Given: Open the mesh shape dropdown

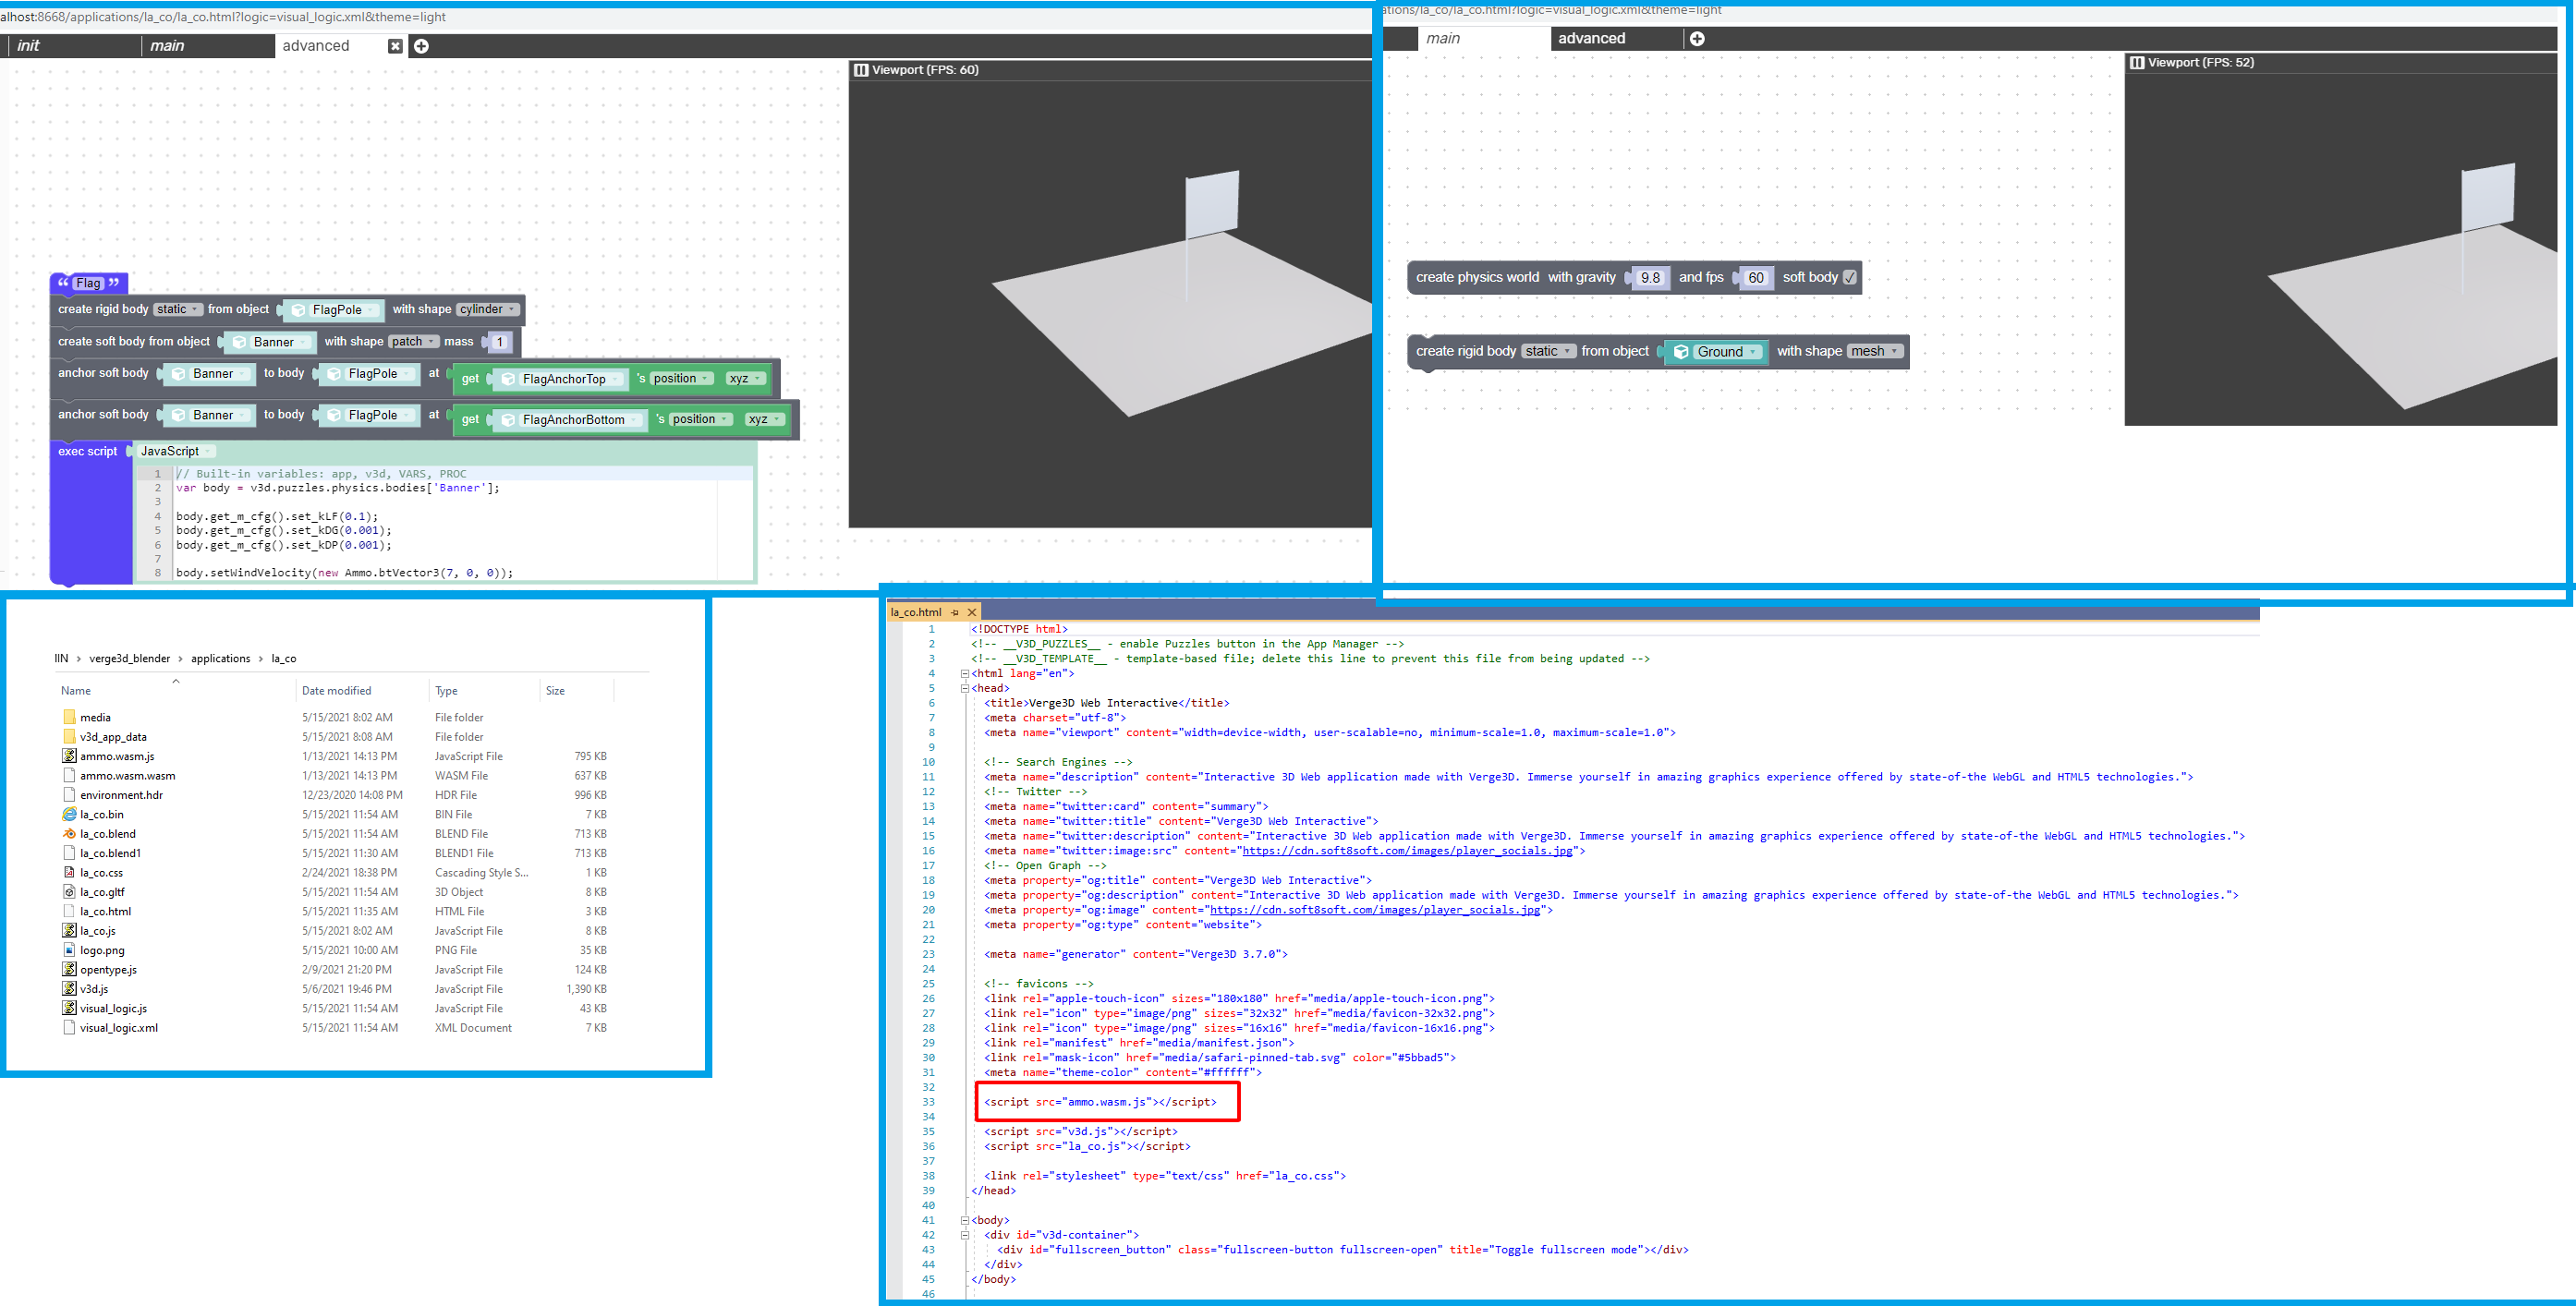Looking at the screenshot, I should (x=1874, y=351).
